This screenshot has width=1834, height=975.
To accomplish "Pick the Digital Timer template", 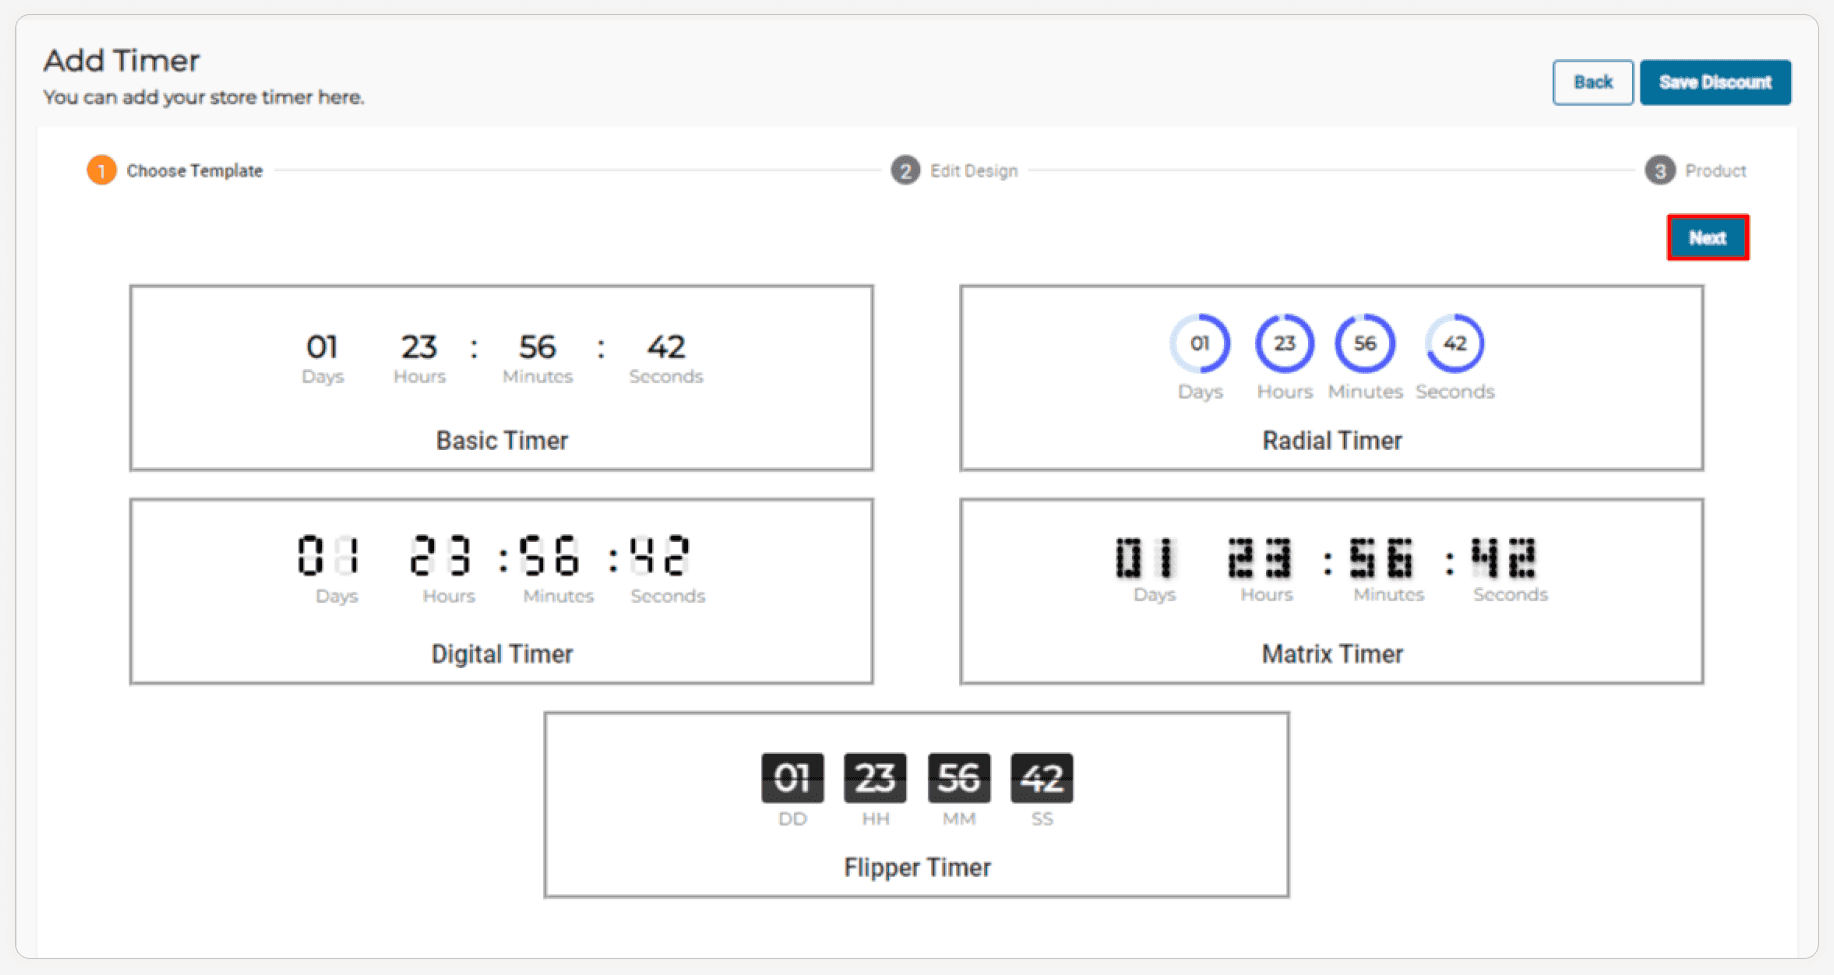I will (501, 591).
